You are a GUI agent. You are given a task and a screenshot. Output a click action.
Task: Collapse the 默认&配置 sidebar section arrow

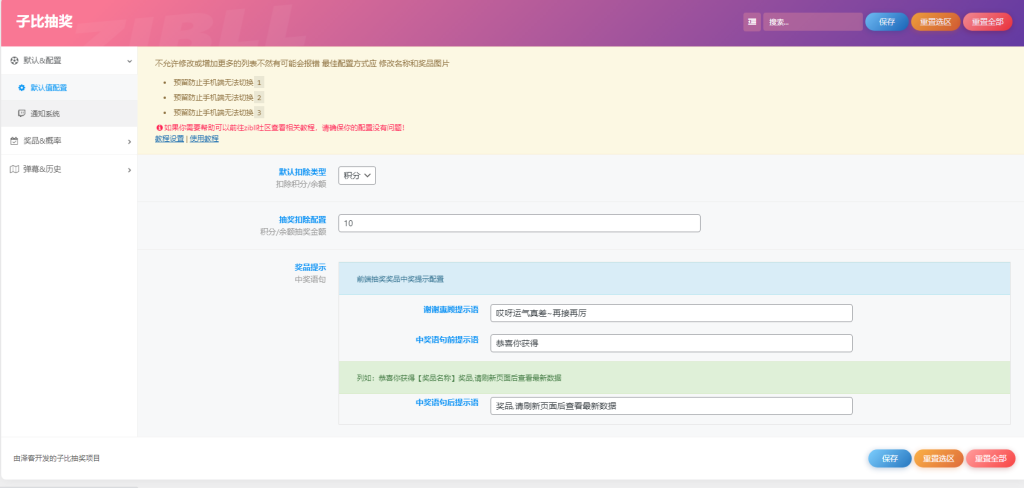[x=129, y=61]
